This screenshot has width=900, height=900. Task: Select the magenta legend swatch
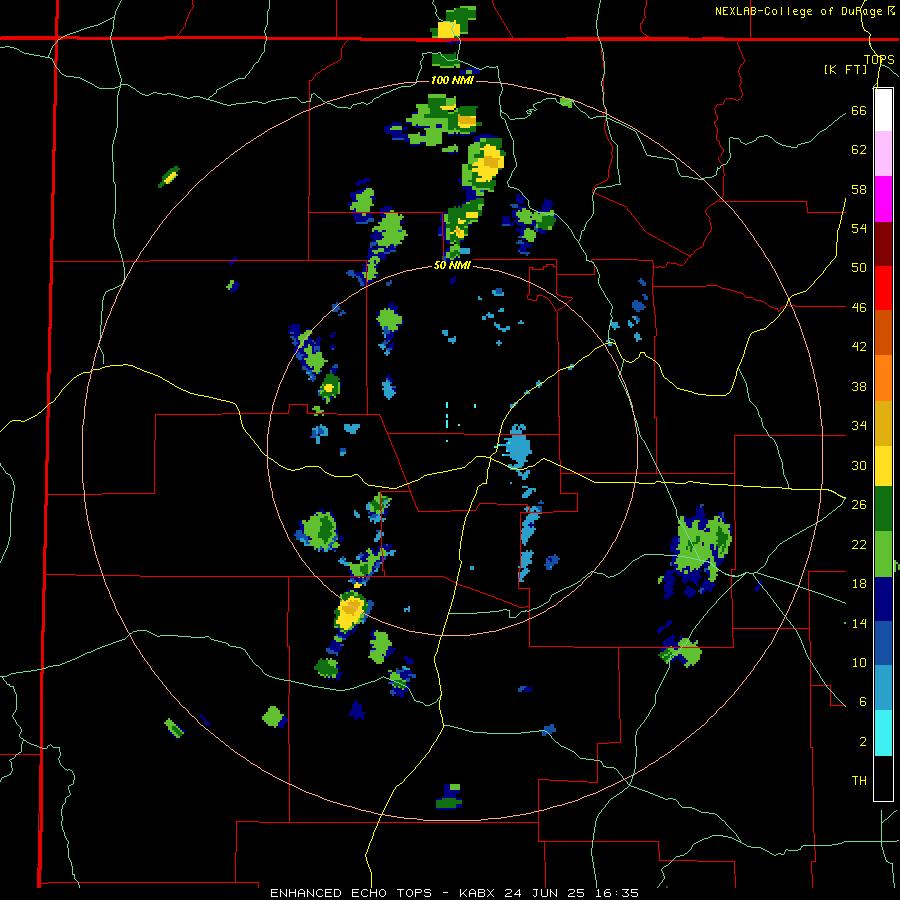pos(883,199)
